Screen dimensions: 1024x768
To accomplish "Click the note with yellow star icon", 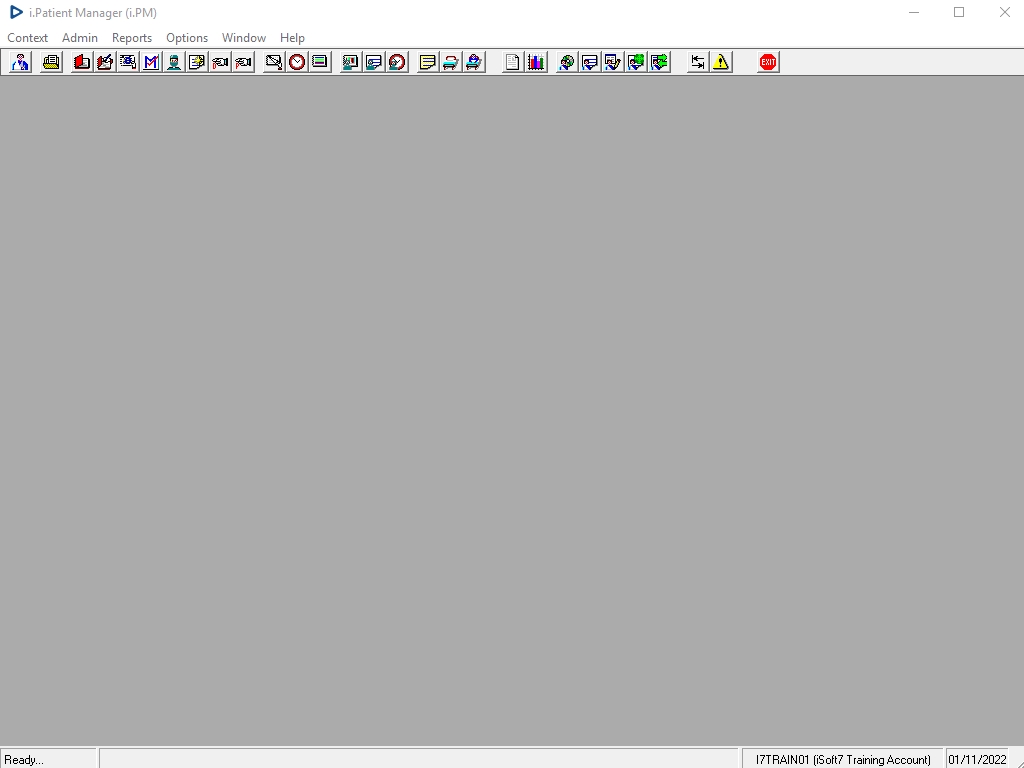I will (197, 62).
